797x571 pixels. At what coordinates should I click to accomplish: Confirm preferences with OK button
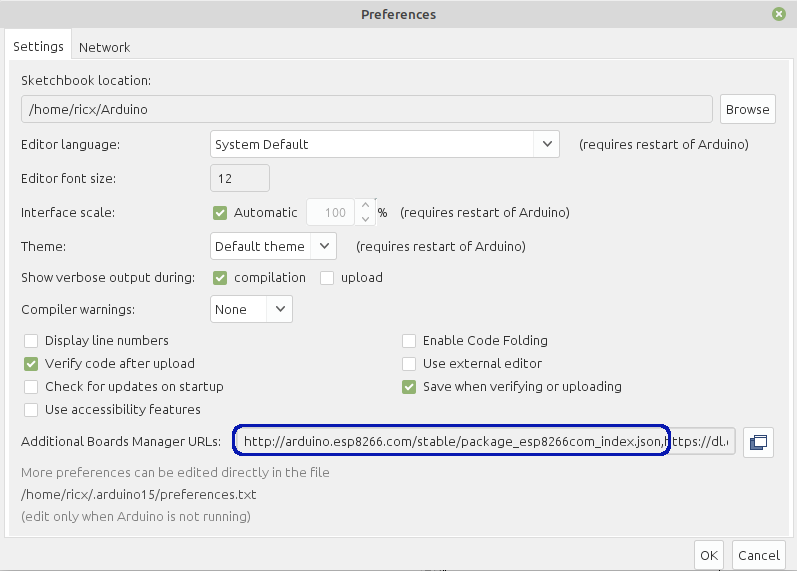(709, 555)
